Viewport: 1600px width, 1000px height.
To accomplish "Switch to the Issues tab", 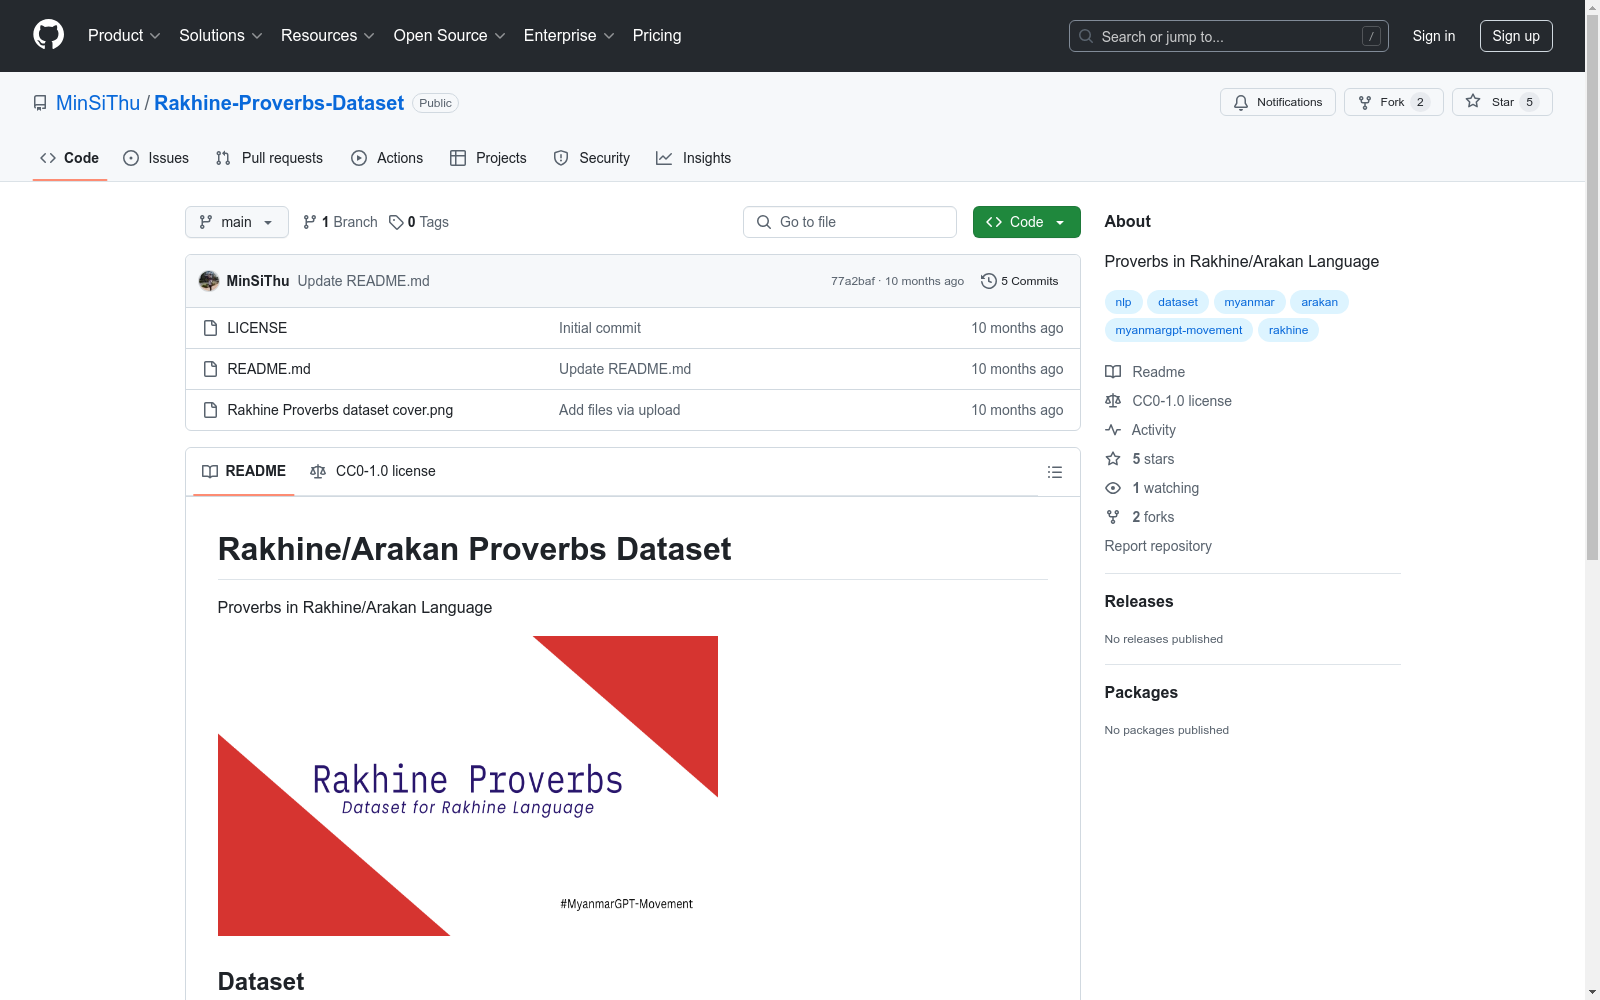I will pos(156,158).
